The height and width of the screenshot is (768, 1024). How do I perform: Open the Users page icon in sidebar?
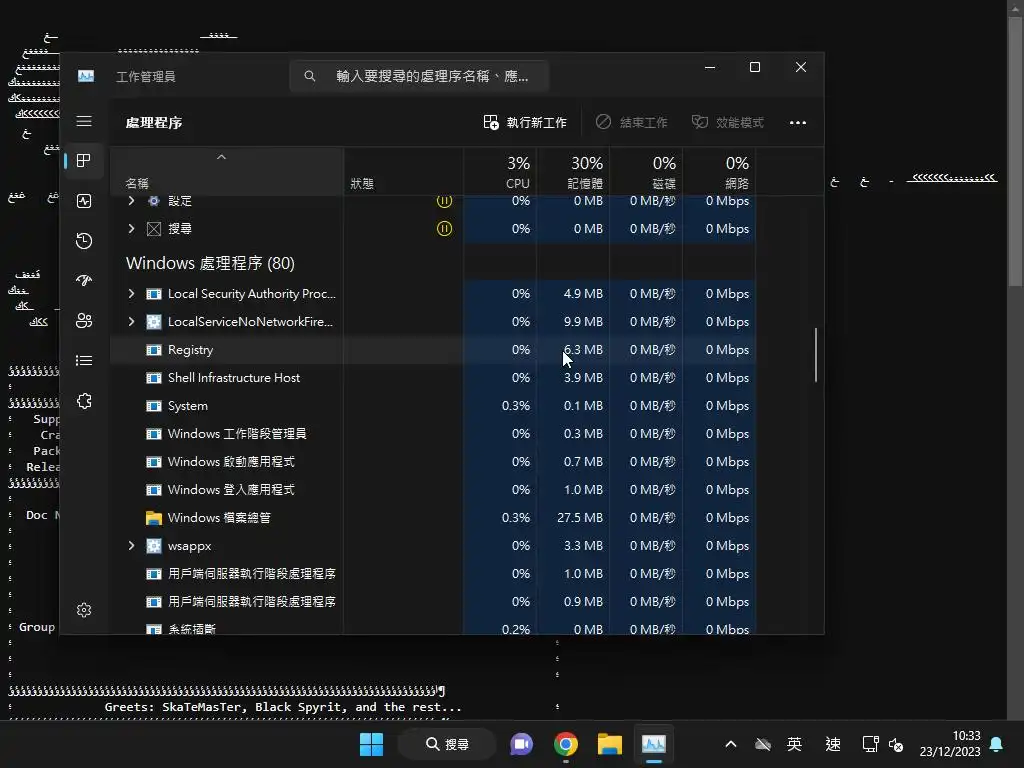pos(84,321)
